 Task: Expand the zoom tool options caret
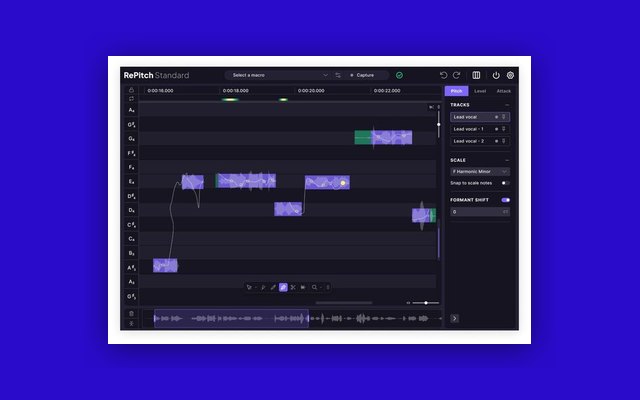click(321, 288)
